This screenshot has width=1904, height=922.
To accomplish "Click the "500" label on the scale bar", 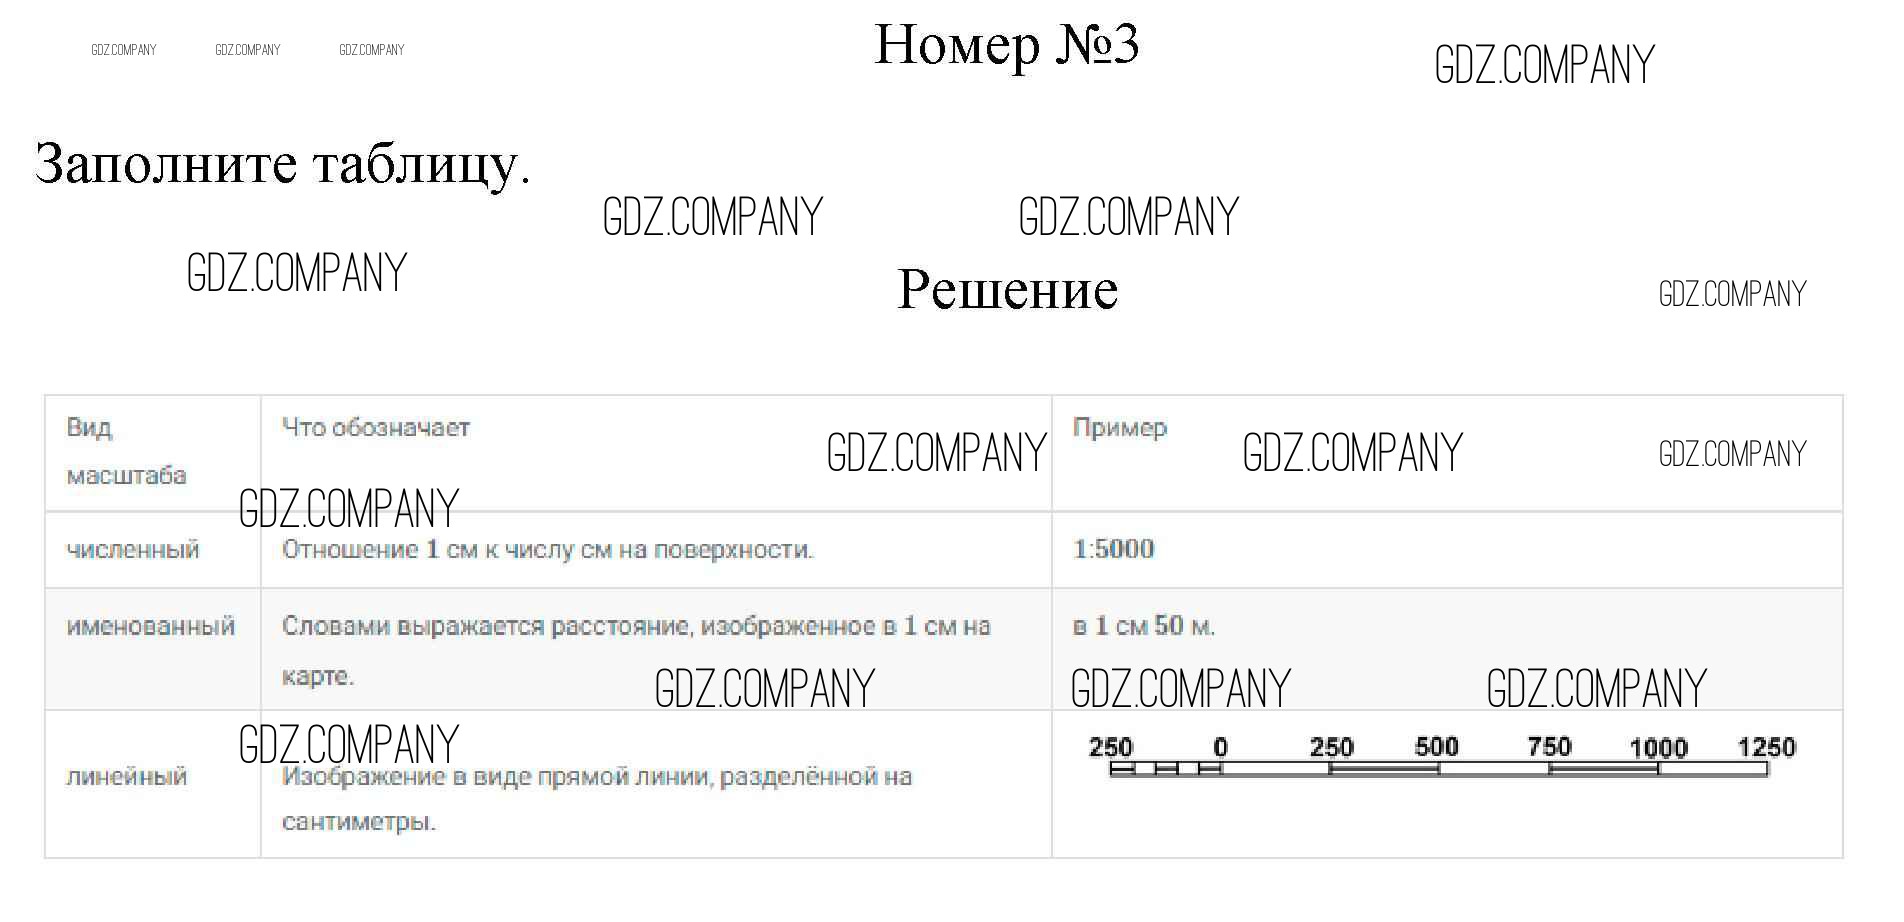I will tap(1437, 747).
